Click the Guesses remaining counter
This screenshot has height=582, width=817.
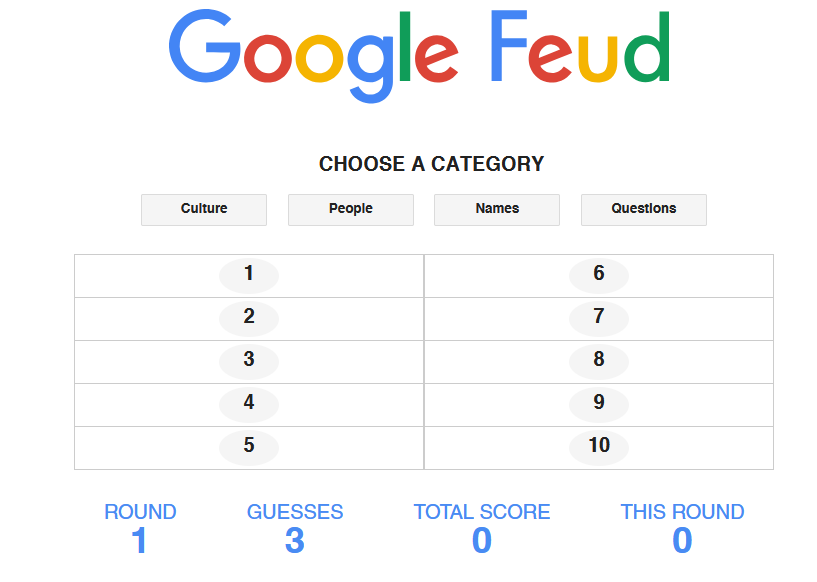click(x=295, y=540)
